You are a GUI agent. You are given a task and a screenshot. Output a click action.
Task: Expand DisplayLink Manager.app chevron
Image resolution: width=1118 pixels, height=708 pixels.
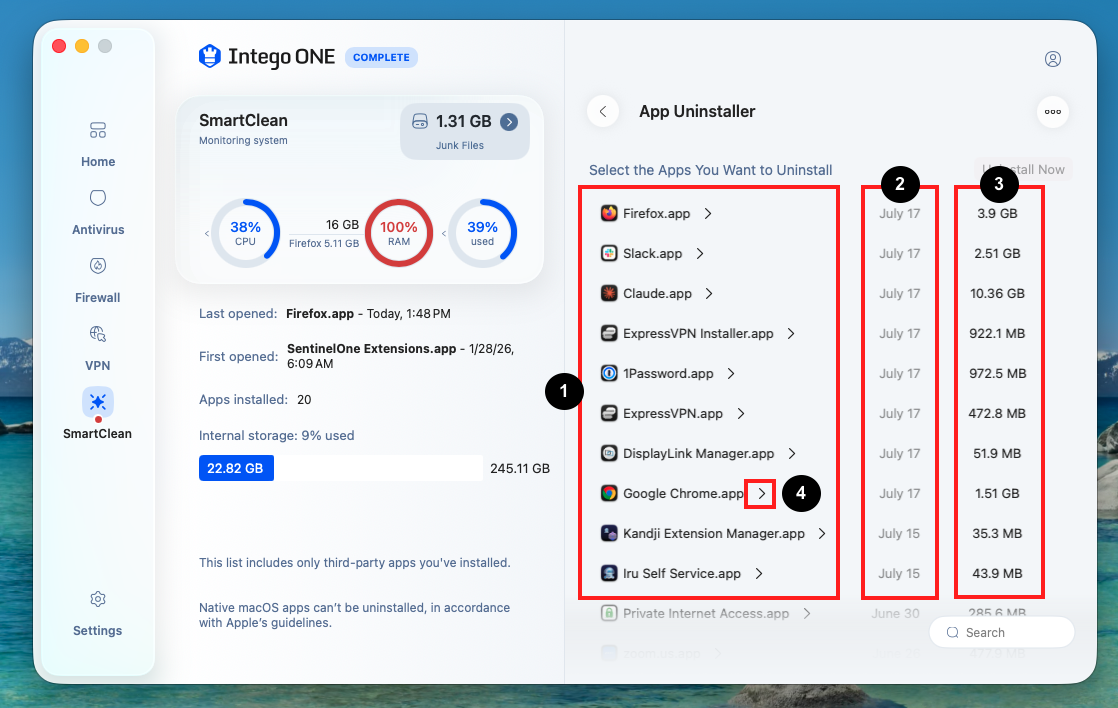coord(792,453)
